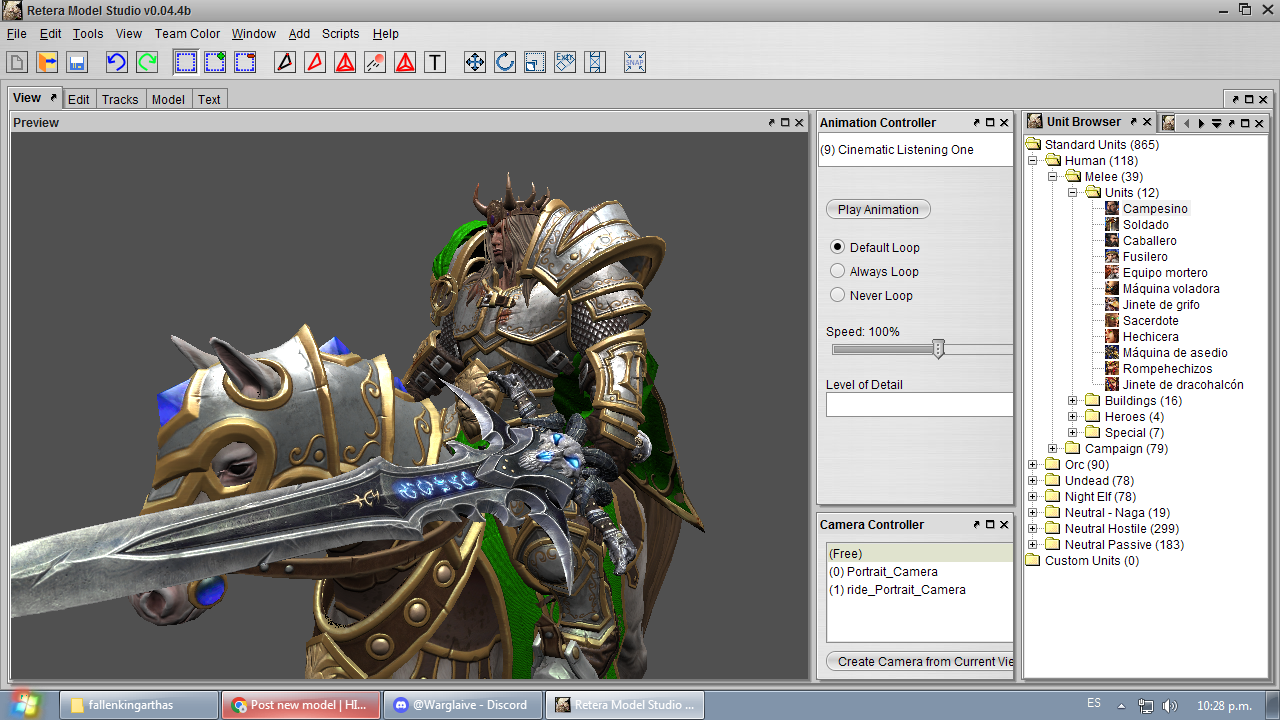
Task: Activate the Extrude tool icon
Action: point(565,62)
